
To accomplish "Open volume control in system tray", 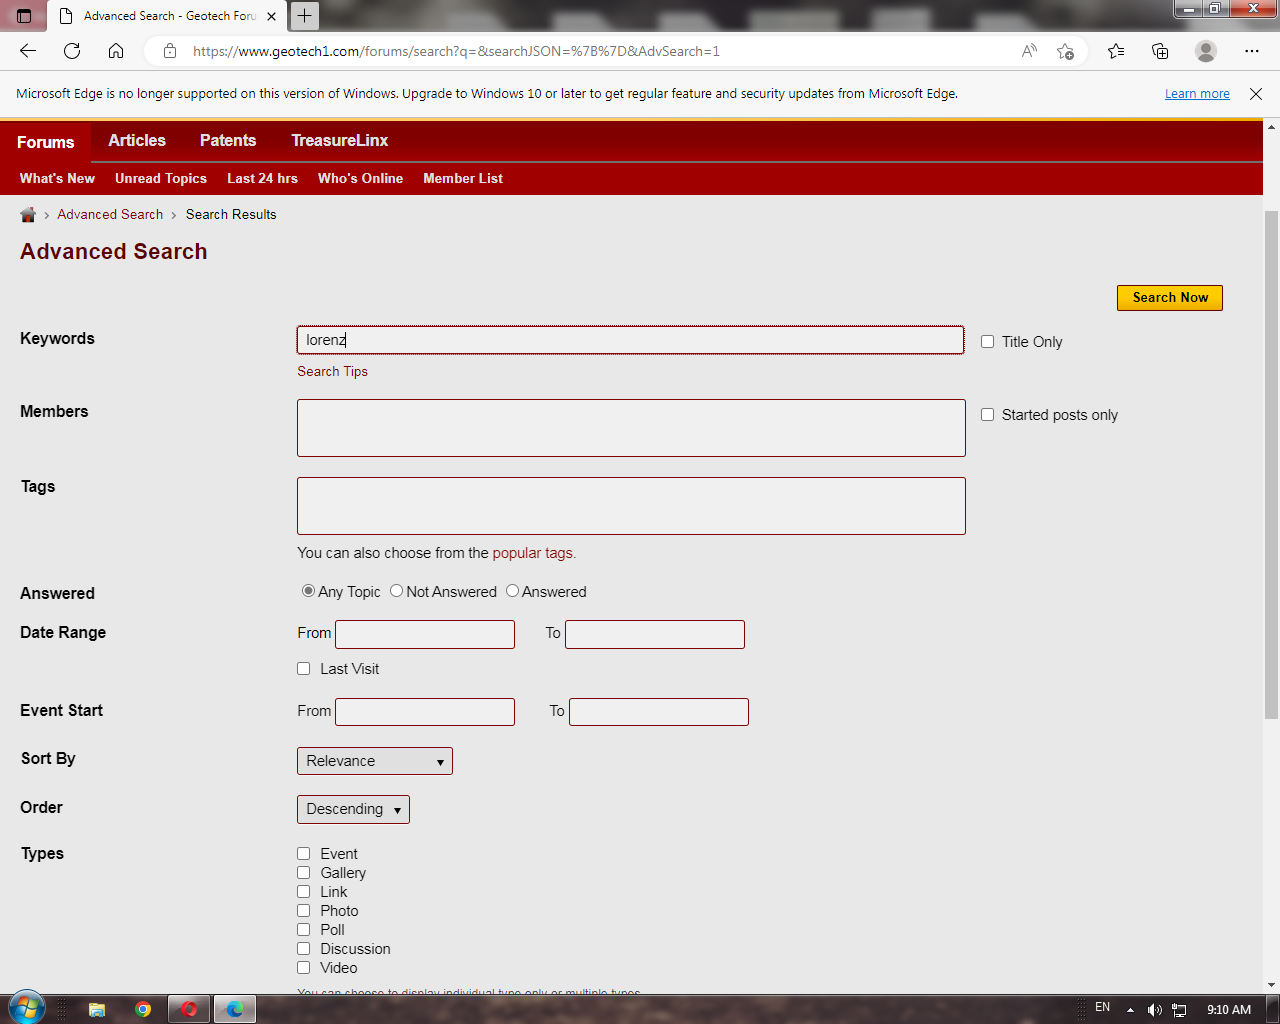I will [1155, 1010].
